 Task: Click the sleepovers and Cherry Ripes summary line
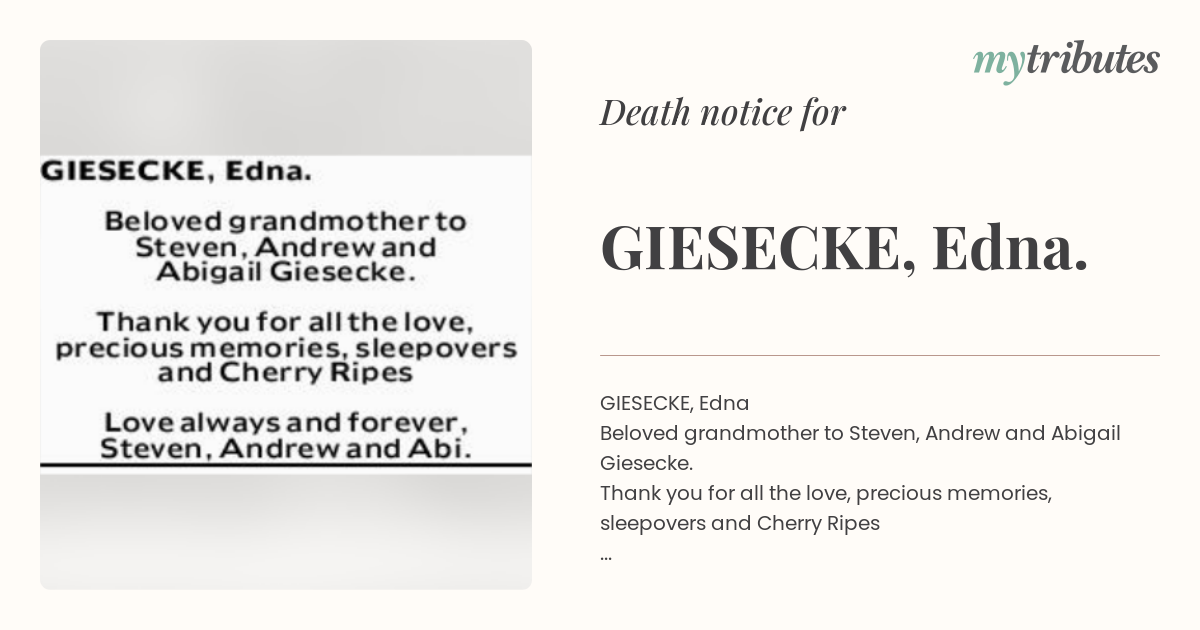click(x=740, y=523)
